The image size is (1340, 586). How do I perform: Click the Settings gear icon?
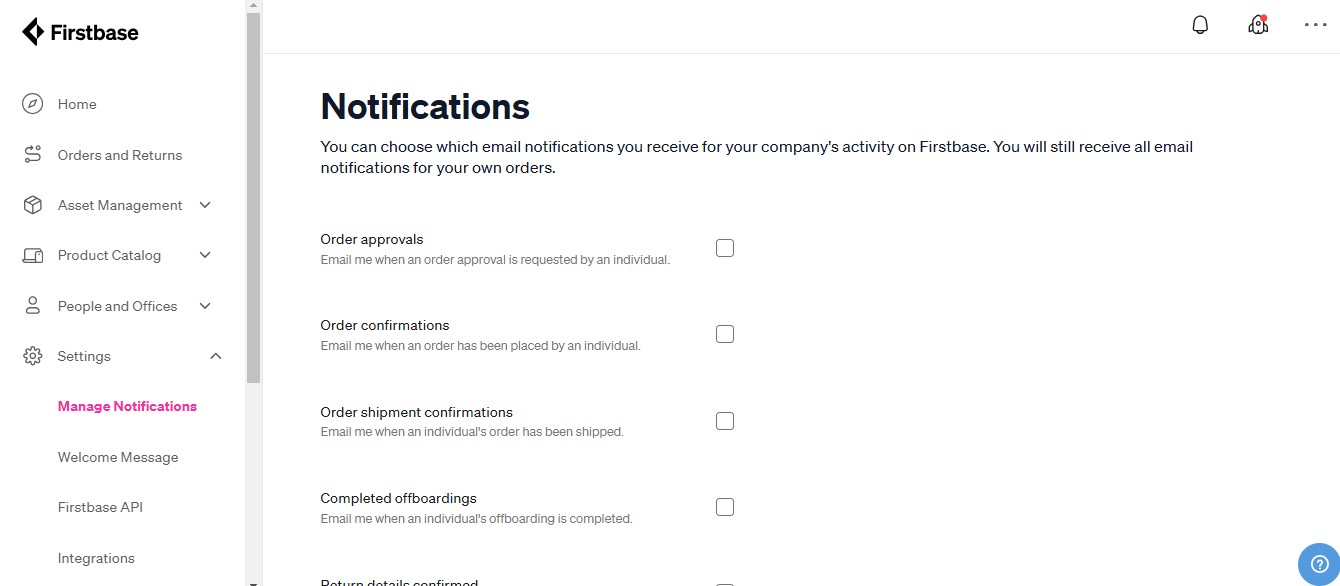(33, 356)
